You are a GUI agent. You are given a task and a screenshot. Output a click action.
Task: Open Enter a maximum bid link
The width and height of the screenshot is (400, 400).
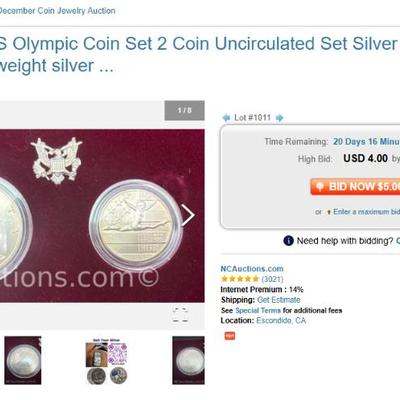pyautogui.click(x=366, y=212)
